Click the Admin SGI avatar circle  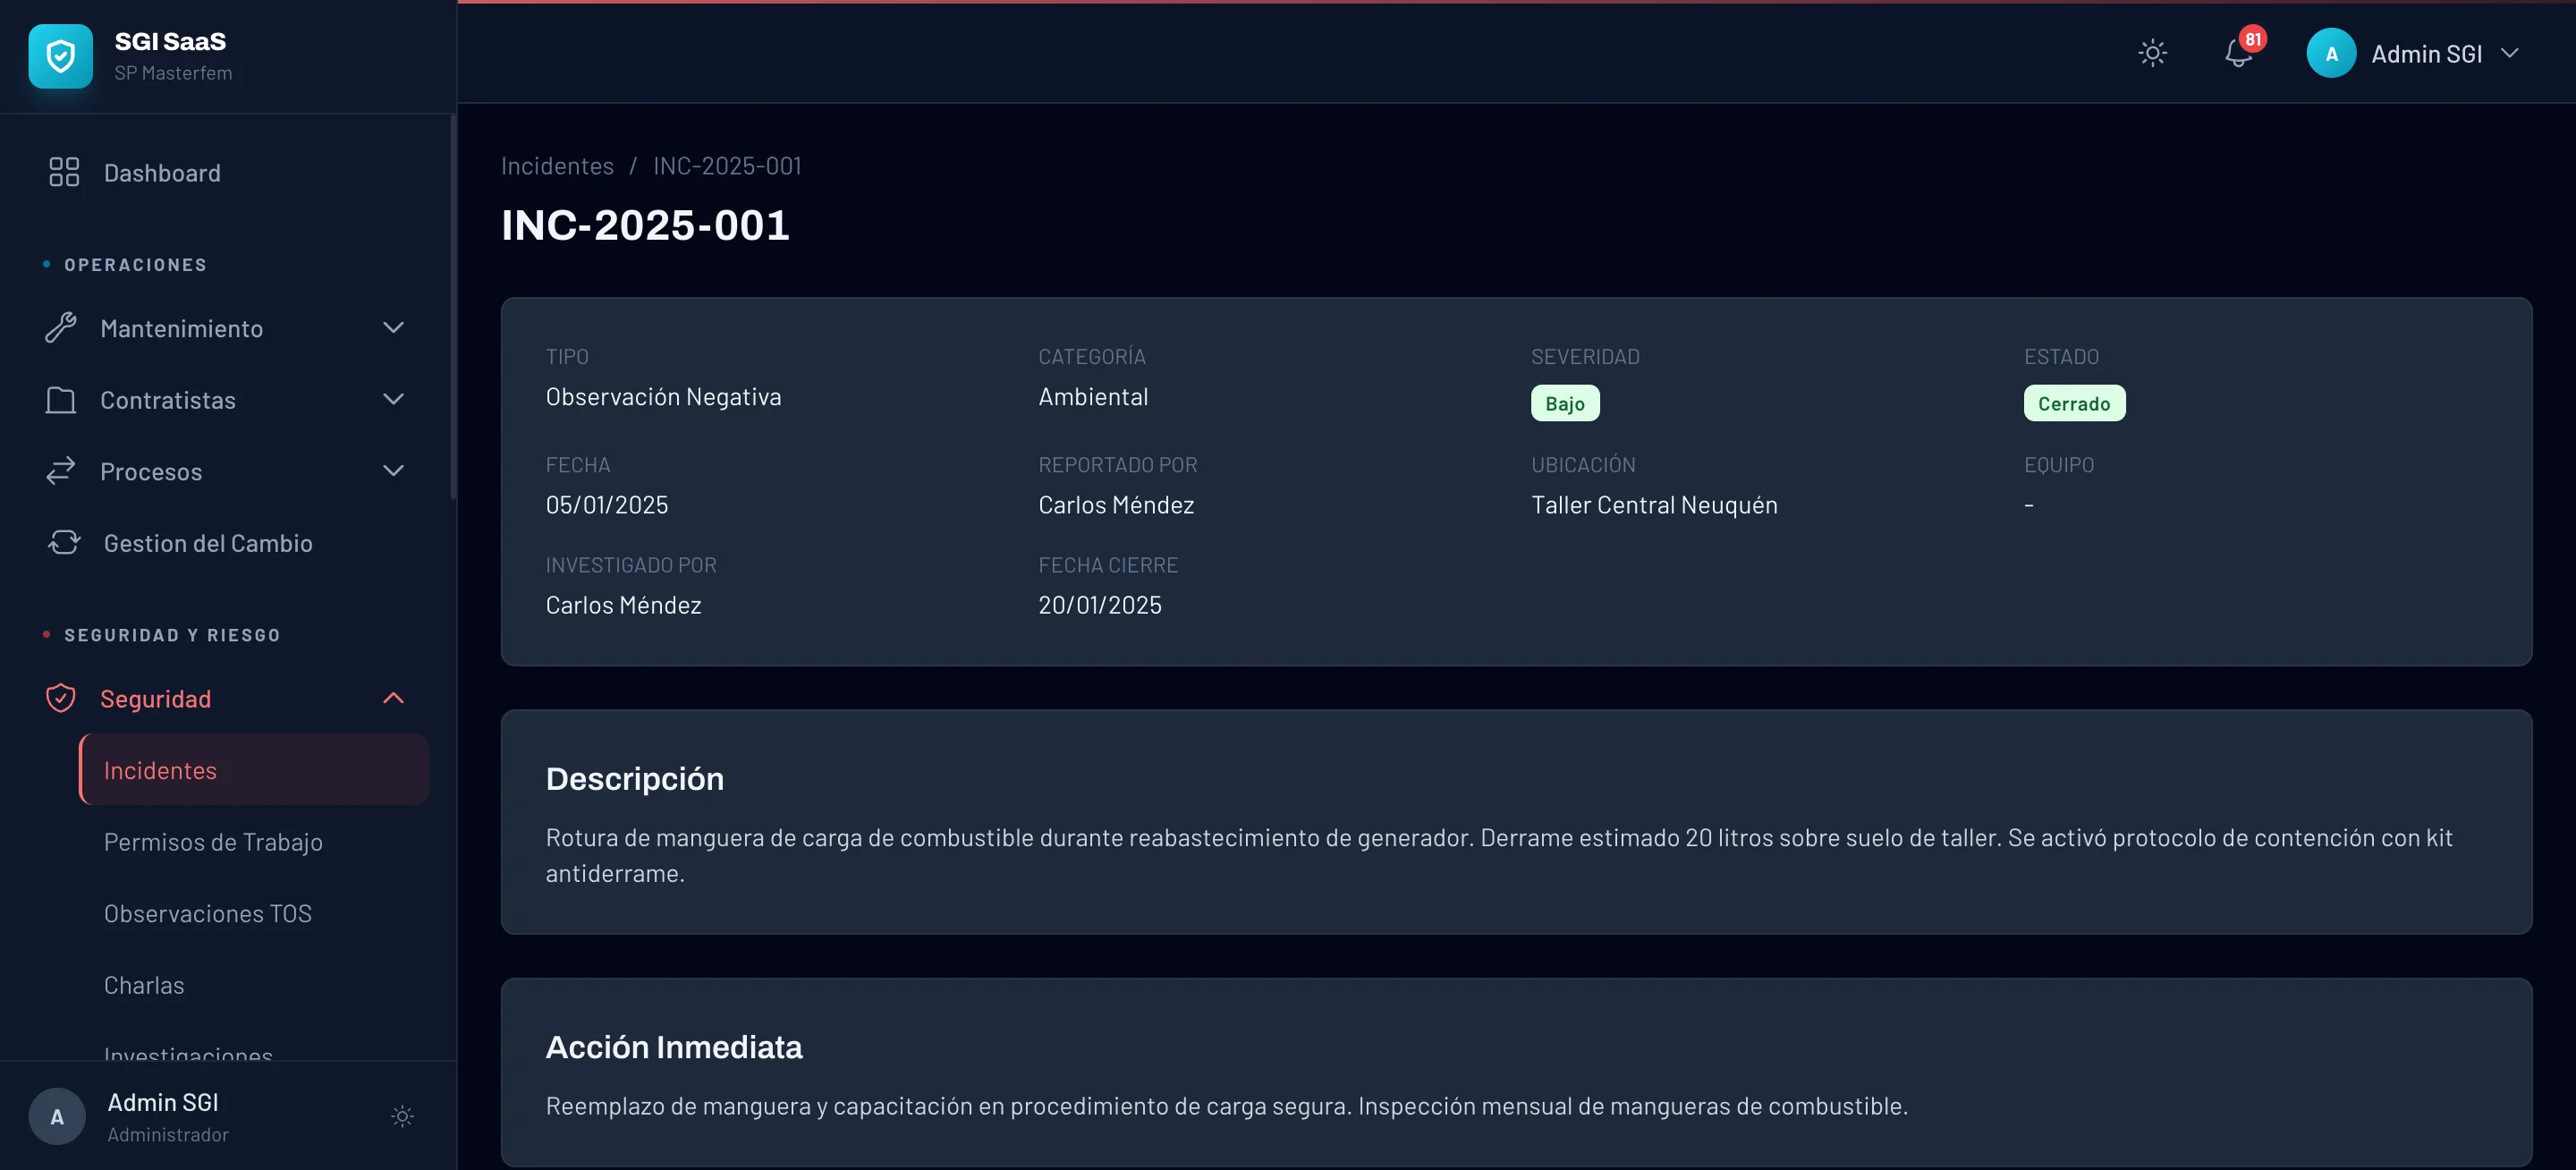2330,53
